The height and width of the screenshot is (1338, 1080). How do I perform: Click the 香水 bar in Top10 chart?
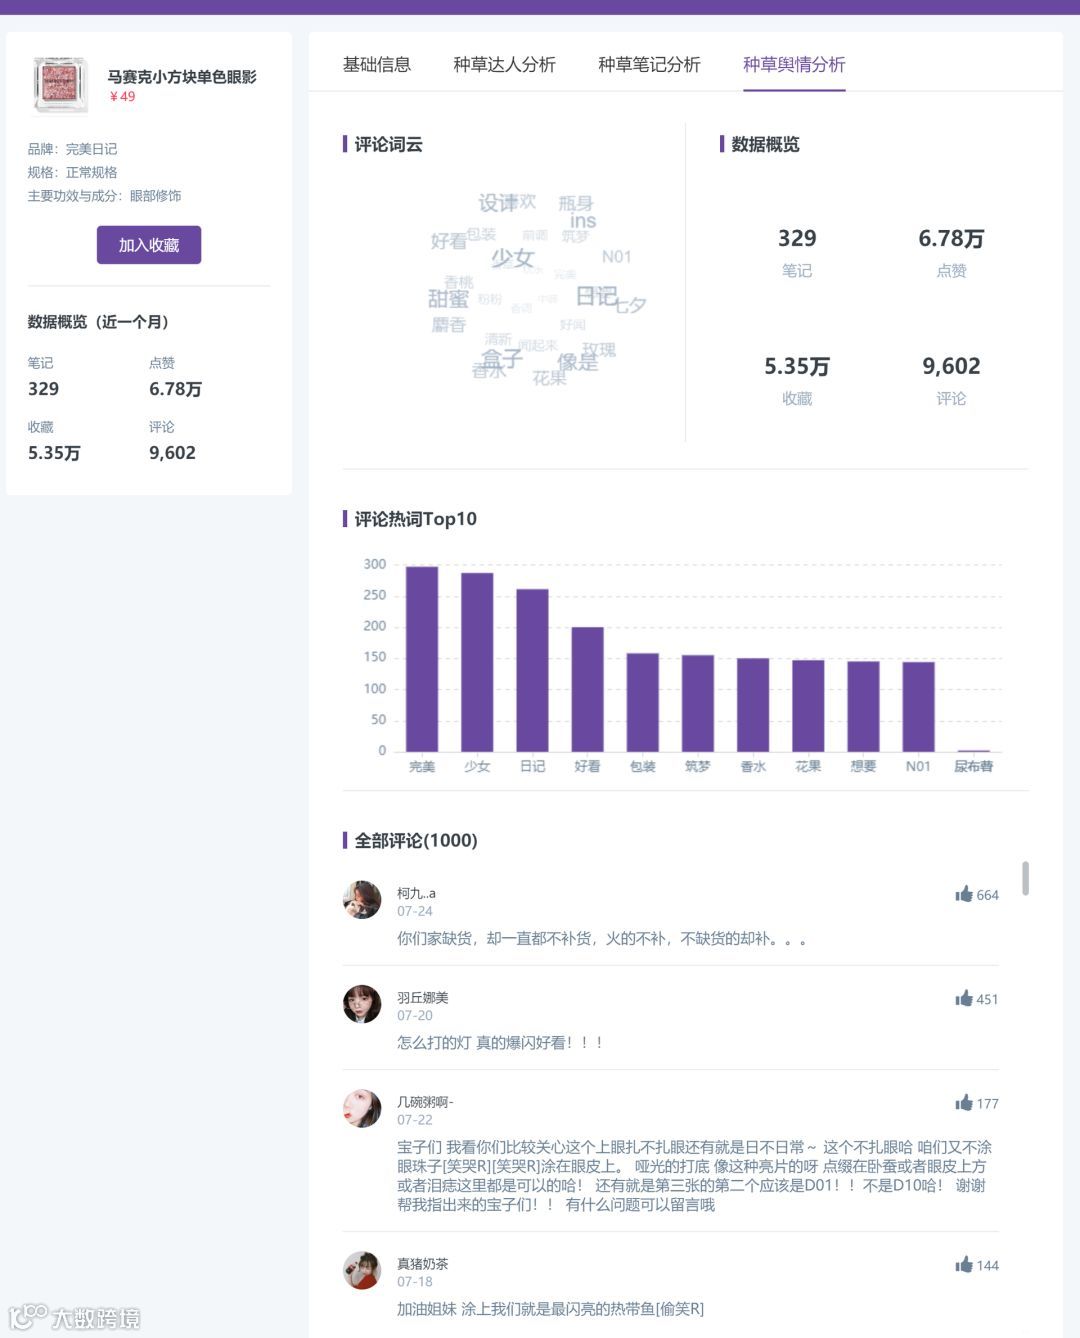(753, 705)
